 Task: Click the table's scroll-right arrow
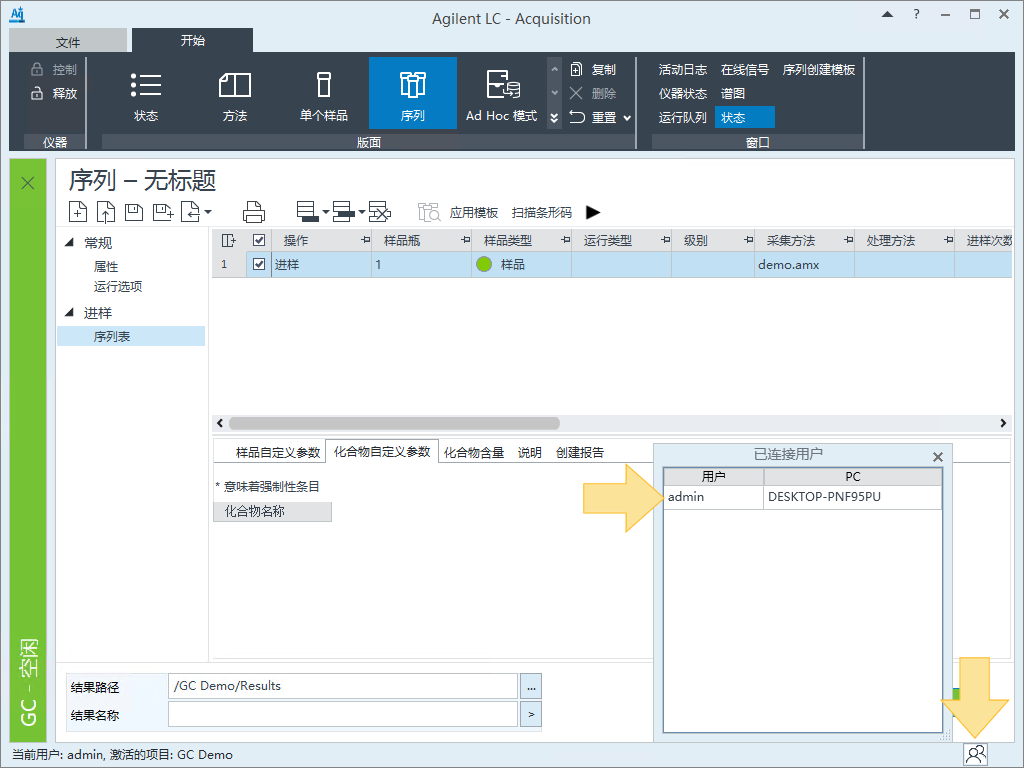point(1003,423)
